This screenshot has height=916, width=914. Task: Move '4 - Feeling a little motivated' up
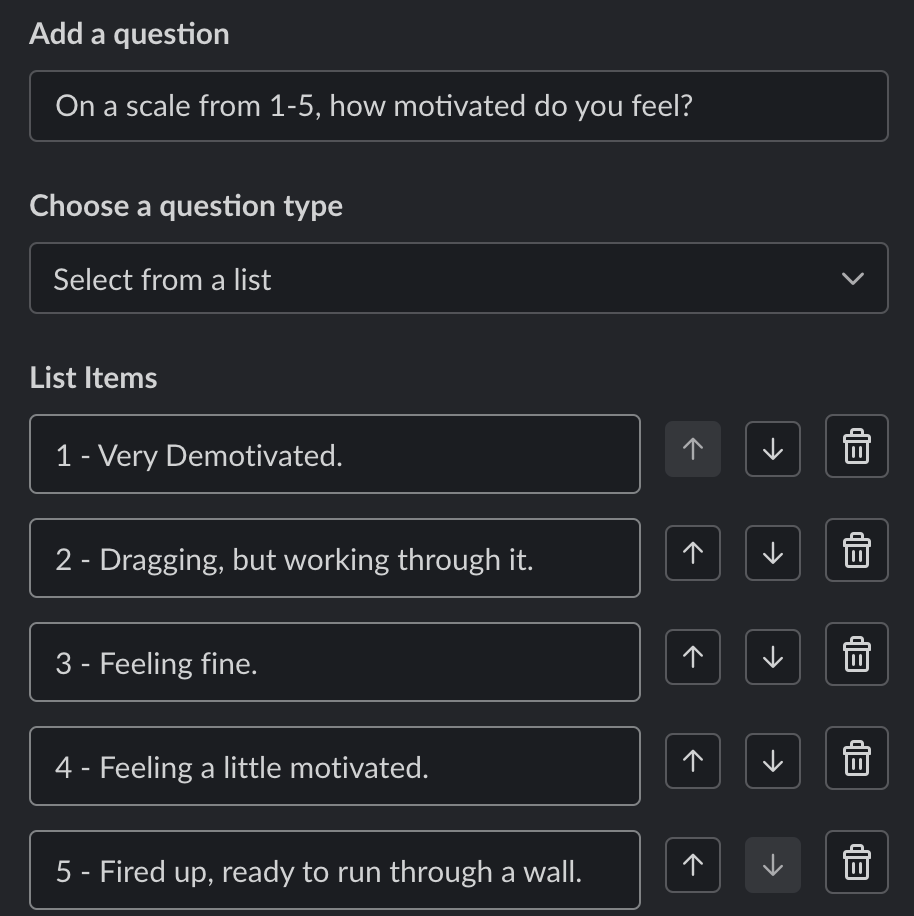pyautogui.click(x=693, y=761)
